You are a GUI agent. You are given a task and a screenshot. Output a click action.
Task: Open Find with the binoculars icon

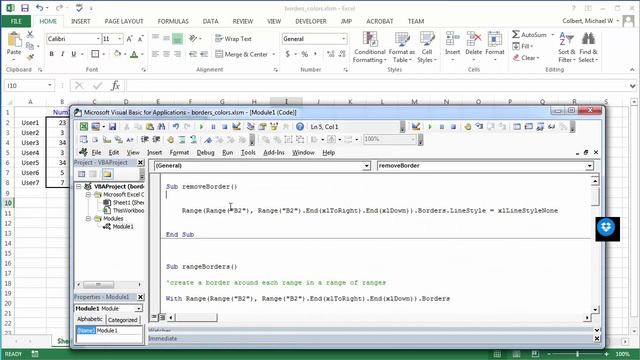(x=162, y=127)
